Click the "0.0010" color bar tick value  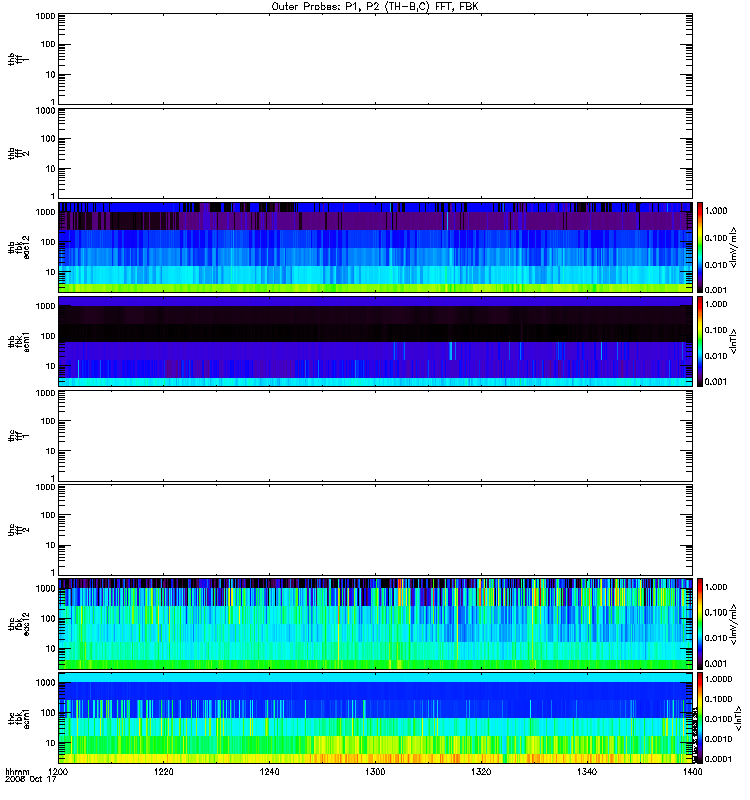tap(719, 739)
